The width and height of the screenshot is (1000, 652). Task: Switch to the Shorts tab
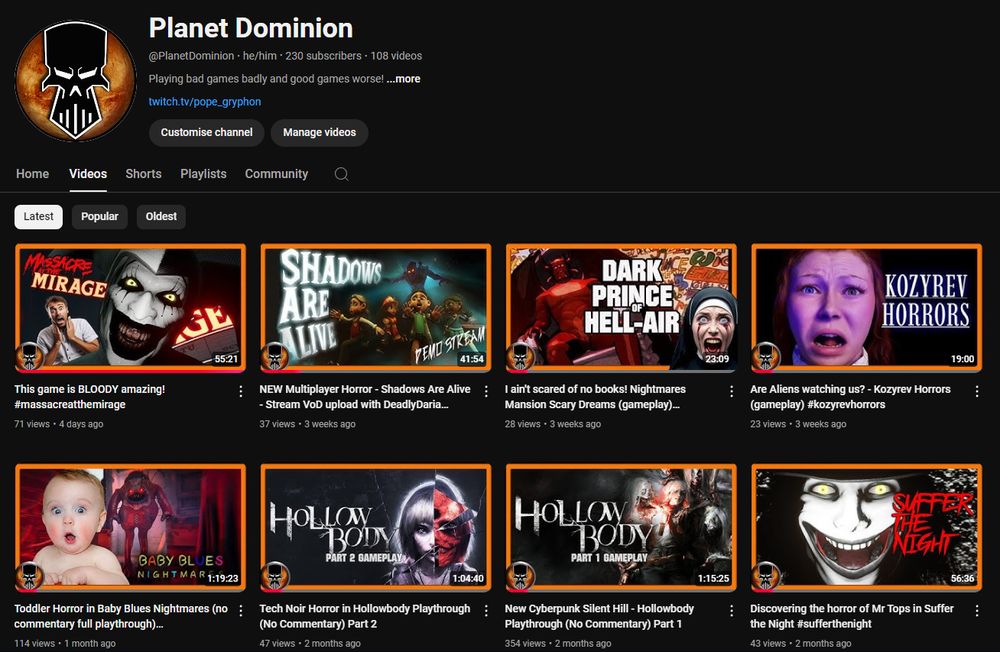coord(143,174)
